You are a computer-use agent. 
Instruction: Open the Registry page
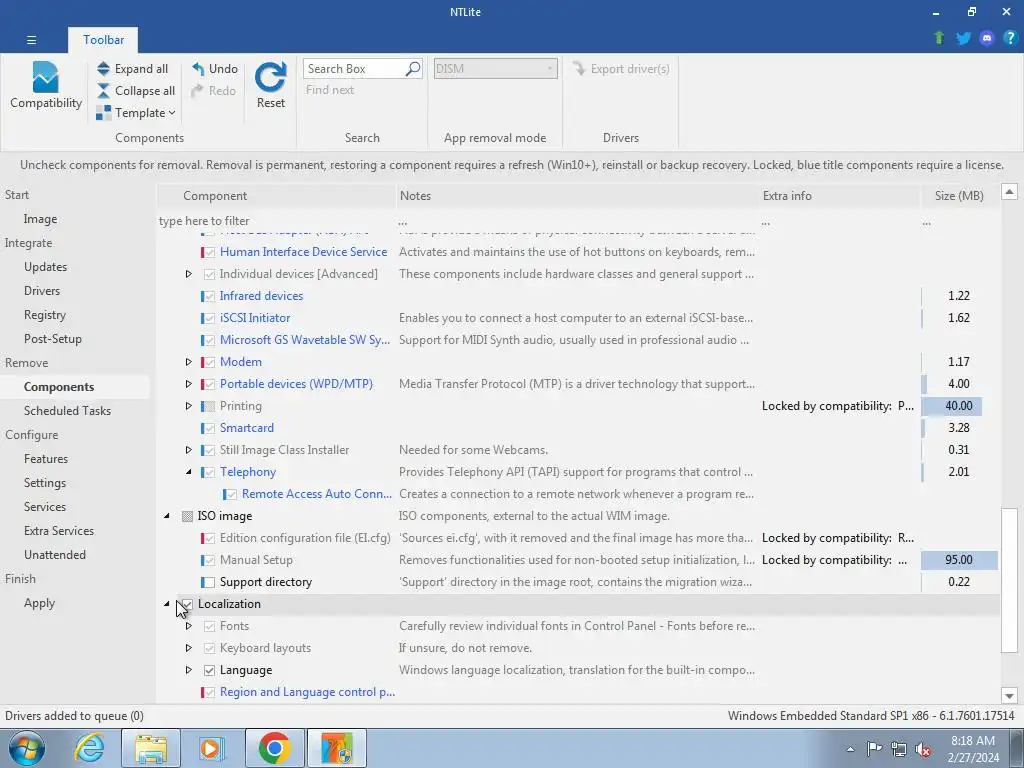(x=44, y=315)
